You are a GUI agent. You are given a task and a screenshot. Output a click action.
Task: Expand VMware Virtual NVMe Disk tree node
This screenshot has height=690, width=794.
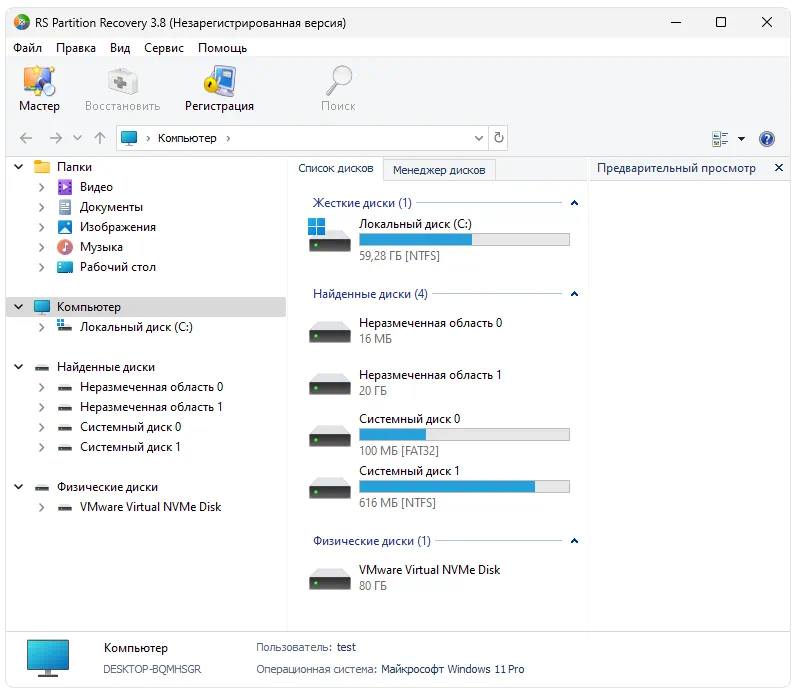tap(41, 507)
